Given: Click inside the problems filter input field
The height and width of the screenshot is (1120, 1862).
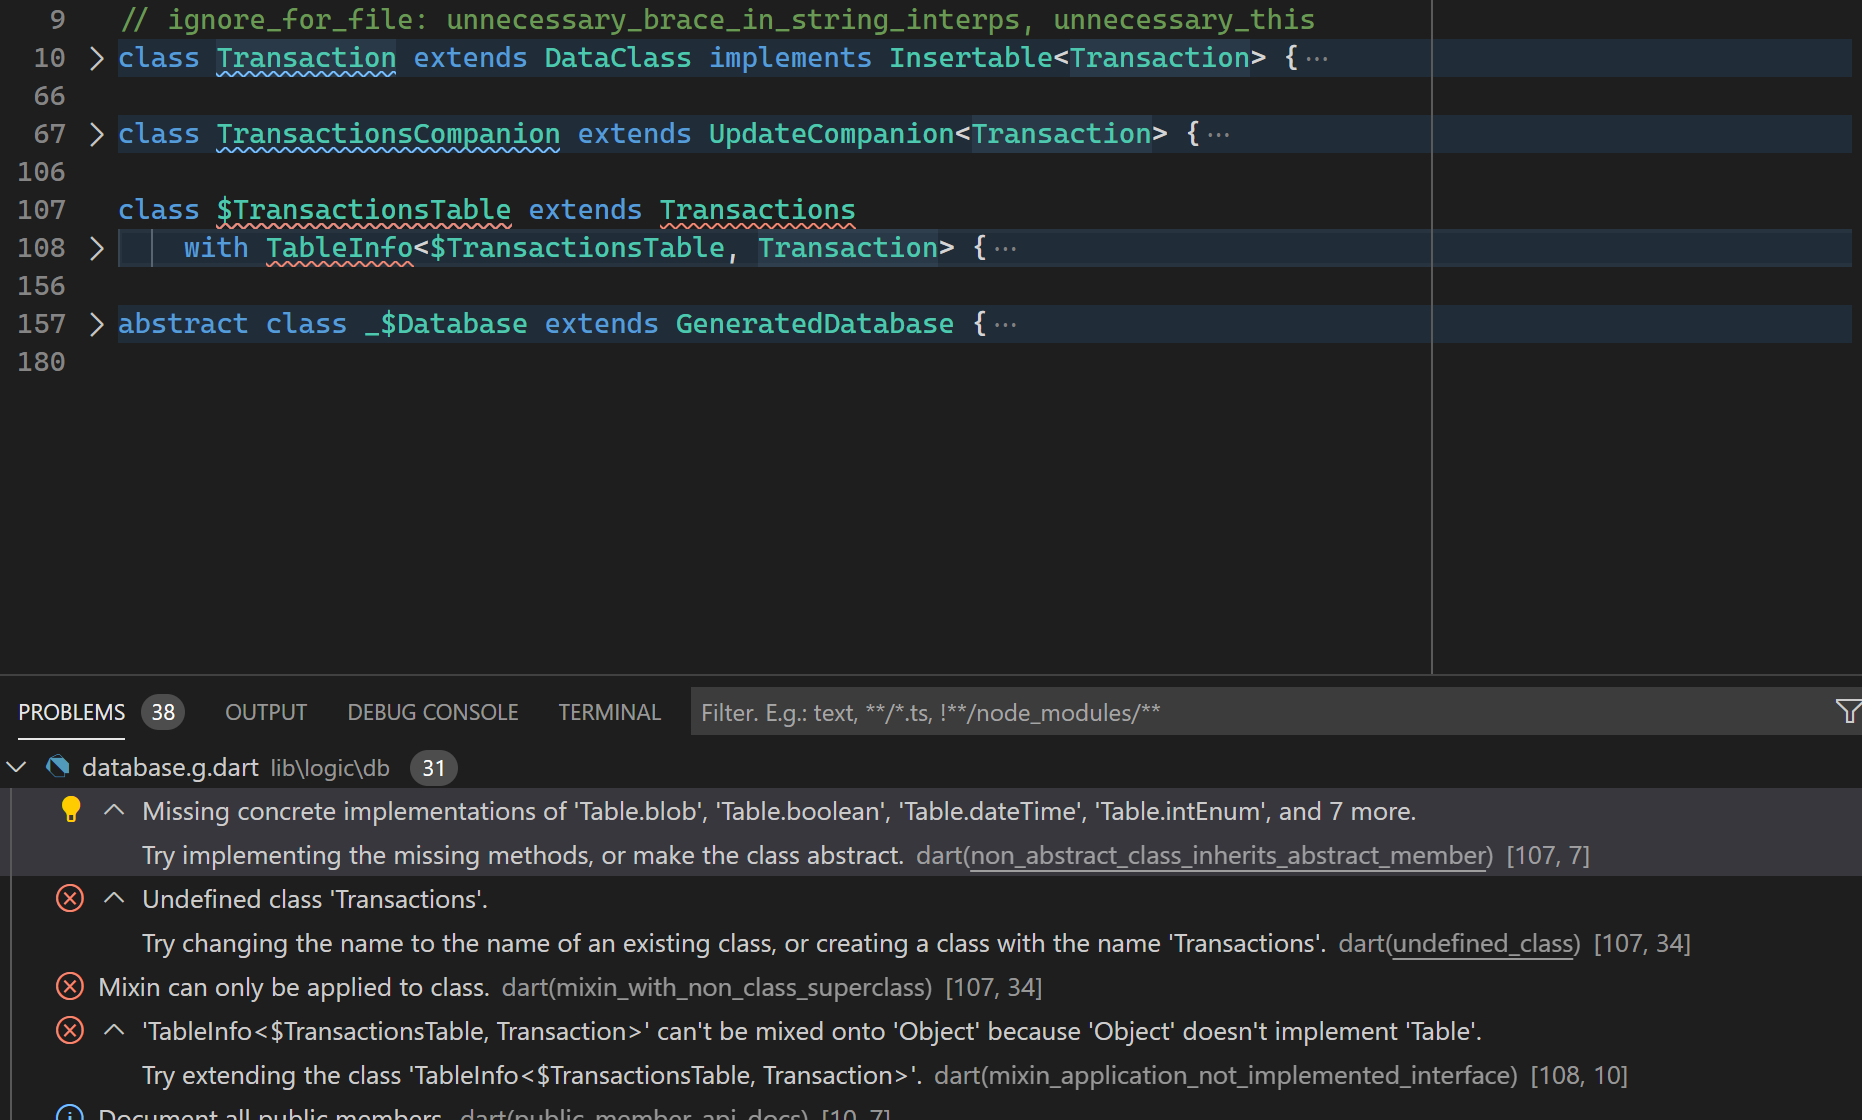Looking at the screenshot, I should point(1000,711).
